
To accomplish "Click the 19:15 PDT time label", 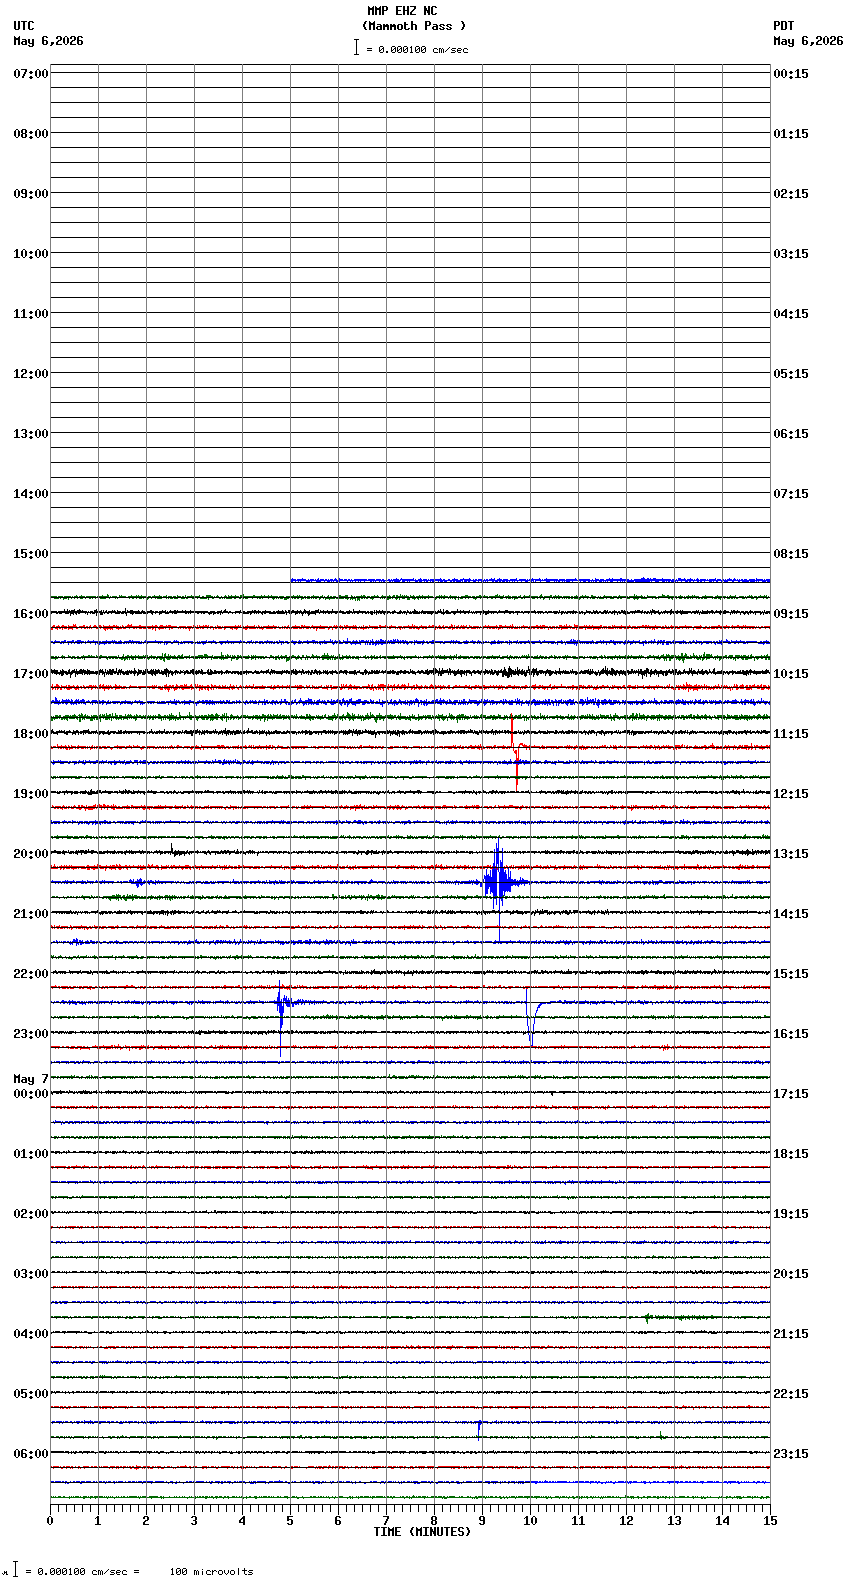I will 791,1214.
